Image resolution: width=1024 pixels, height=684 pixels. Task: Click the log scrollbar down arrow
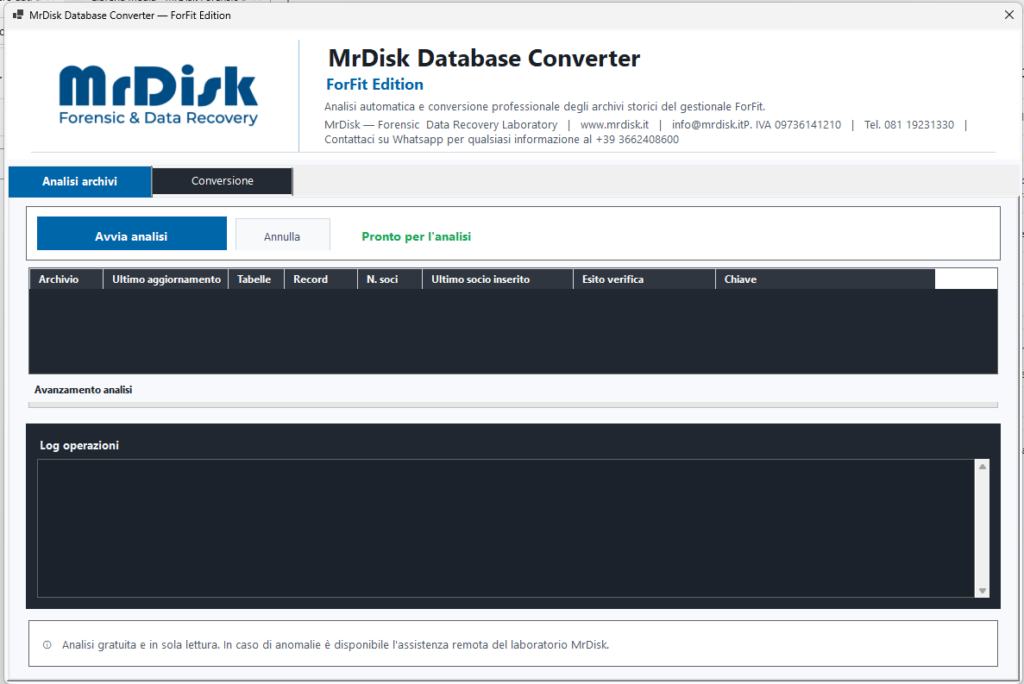[982, 591]
